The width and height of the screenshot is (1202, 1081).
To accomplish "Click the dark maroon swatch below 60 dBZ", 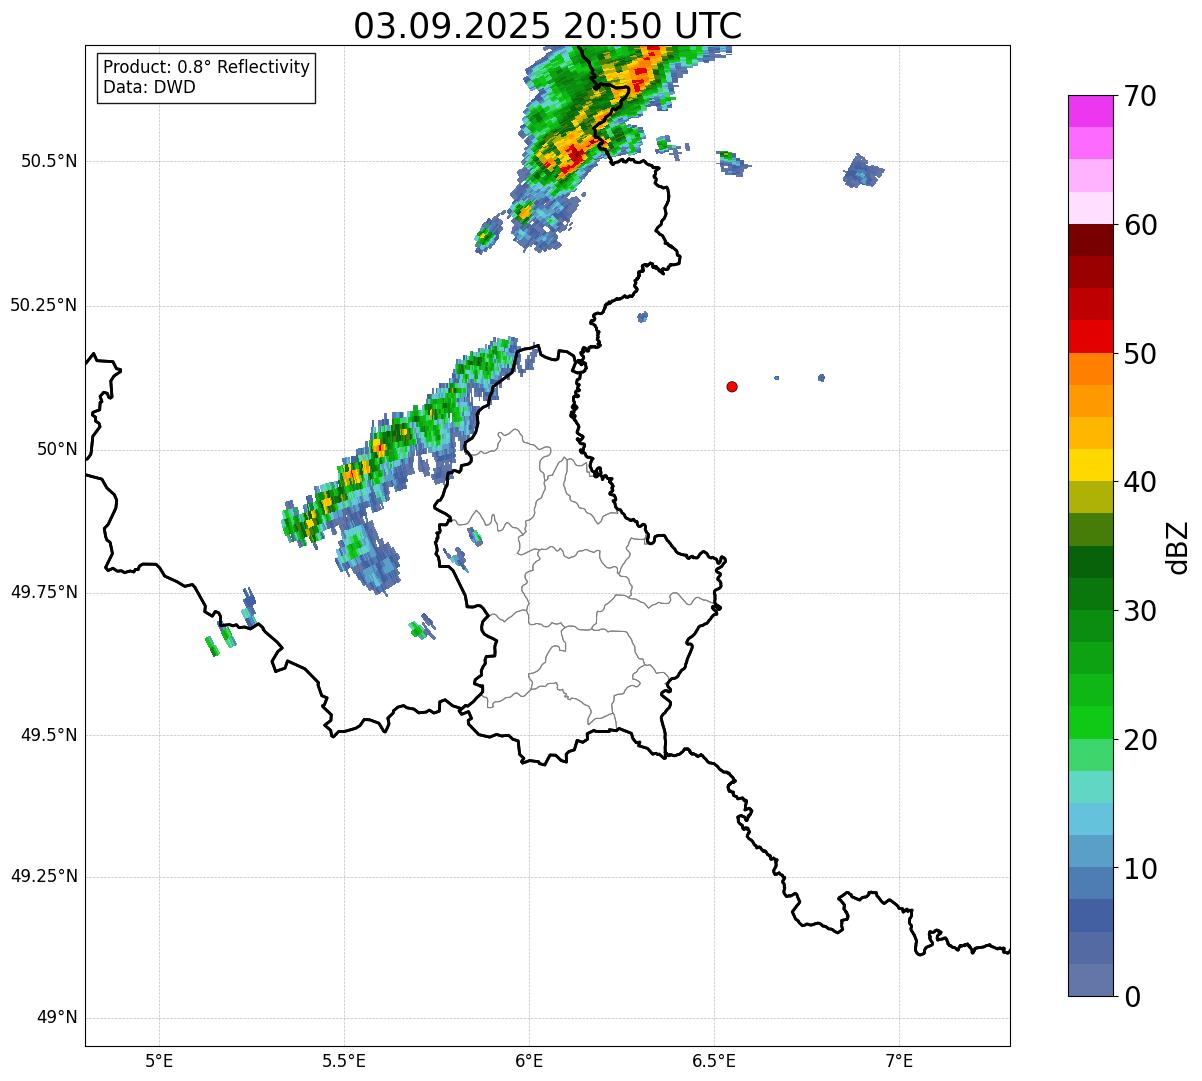I will (x=1090, y=240).
